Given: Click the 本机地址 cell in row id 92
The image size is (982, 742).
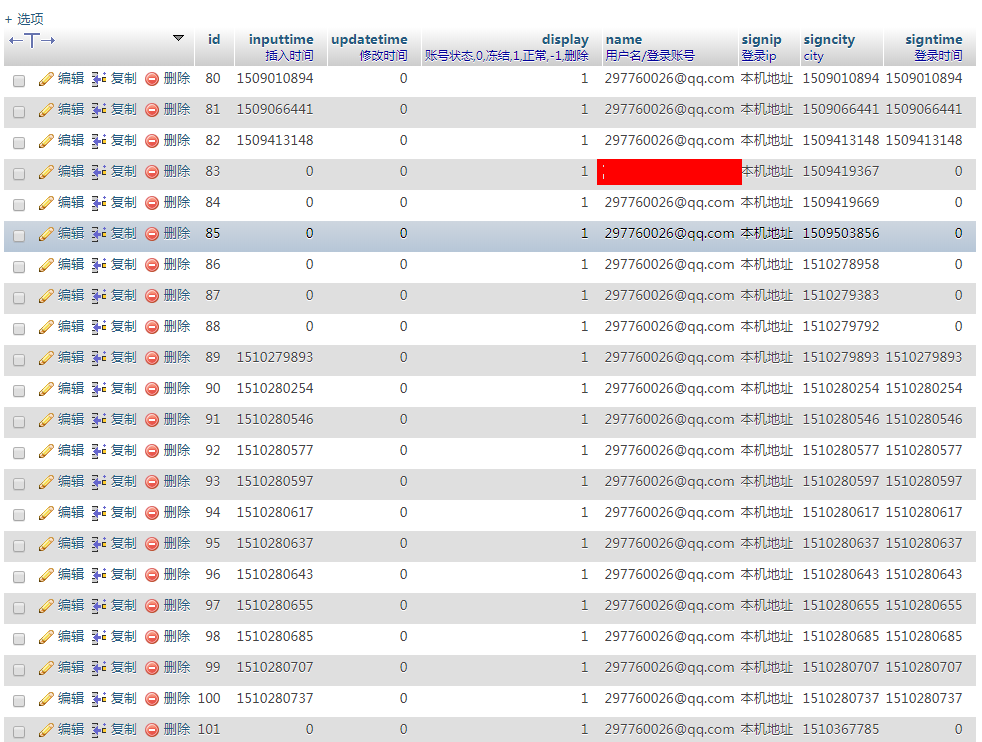Looking at the screenshot, I should (x=767, y=451).
